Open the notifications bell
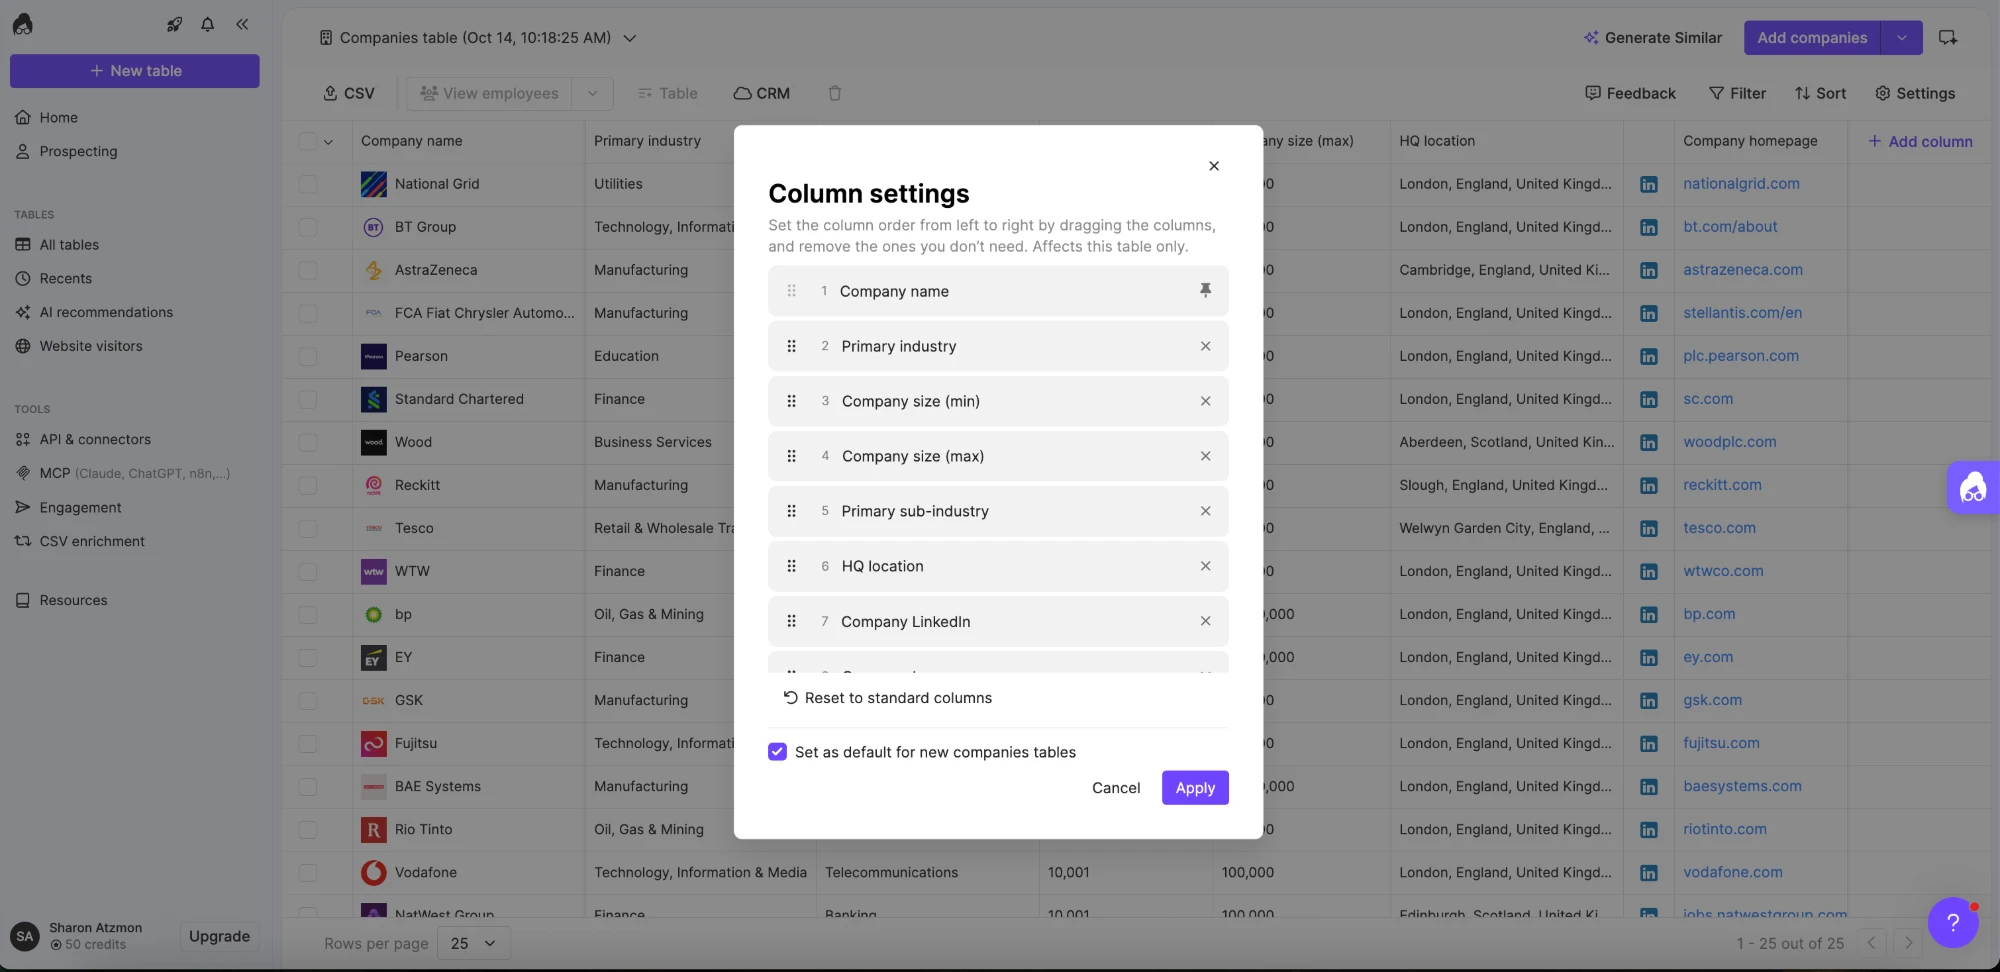The height and width of the screenshot is (972, 2000). (208, 24)
